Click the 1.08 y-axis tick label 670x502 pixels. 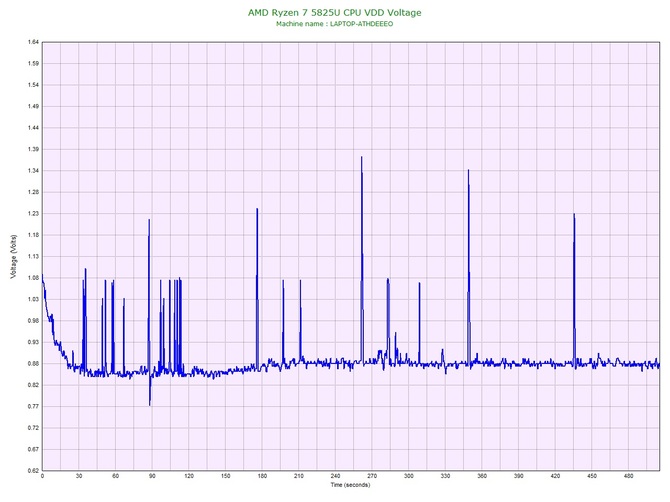coord(33,278)
